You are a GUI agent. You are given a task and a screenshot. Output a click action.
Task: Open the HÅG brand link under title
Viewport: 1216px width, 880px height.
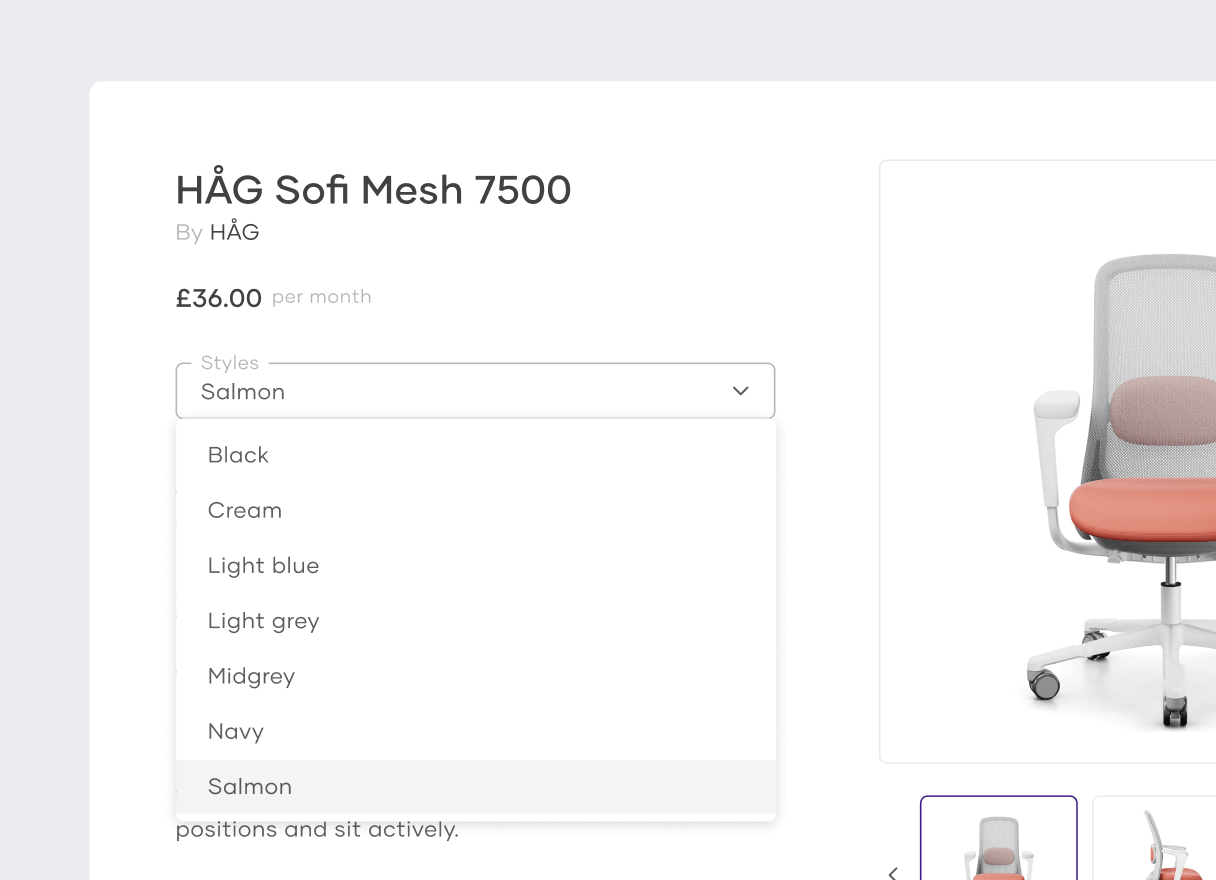[x=235, y=233]
